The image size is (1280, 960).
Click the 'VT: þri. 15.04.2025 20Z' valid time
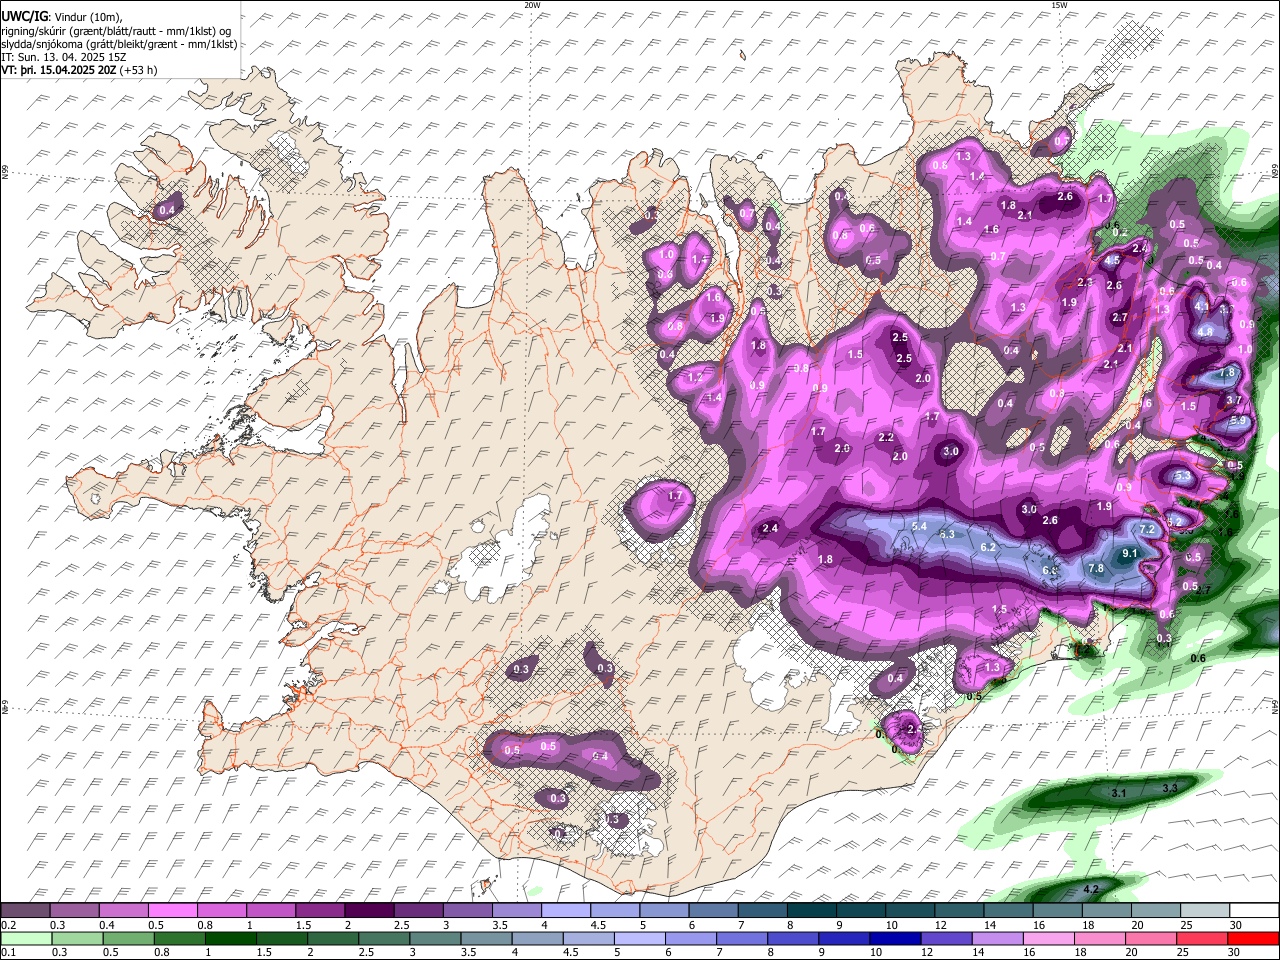pos(59,70)
